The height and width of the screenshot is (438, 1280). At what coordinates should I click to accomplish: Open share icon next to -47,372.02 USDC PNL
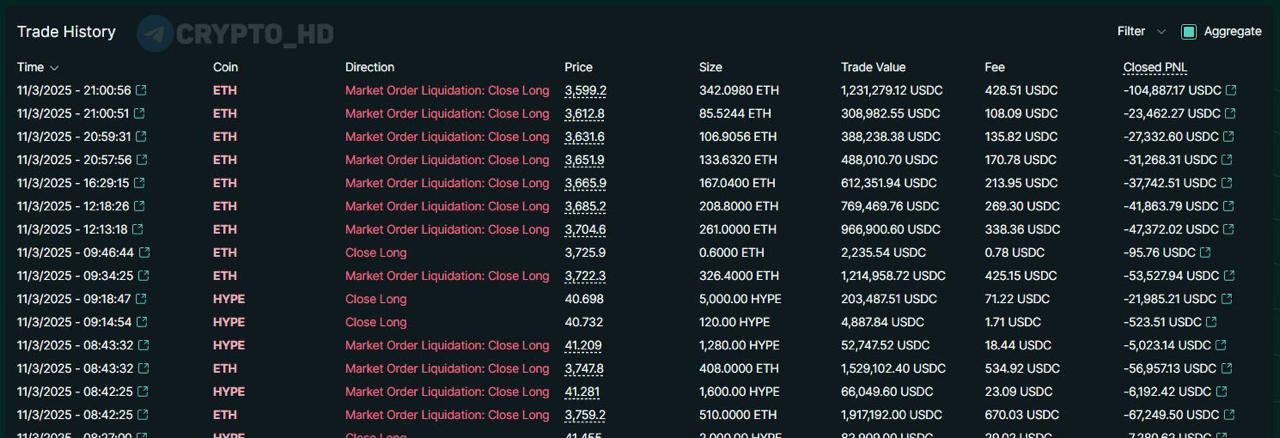[1227, 229]
